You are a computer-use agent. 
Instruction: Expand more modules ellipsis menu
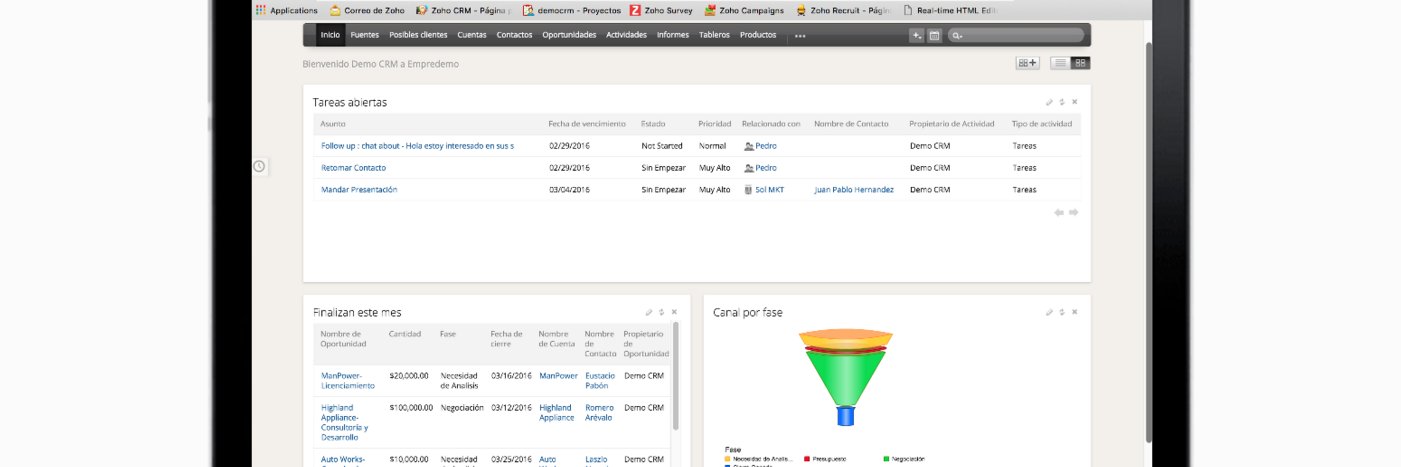pos(800,35)
